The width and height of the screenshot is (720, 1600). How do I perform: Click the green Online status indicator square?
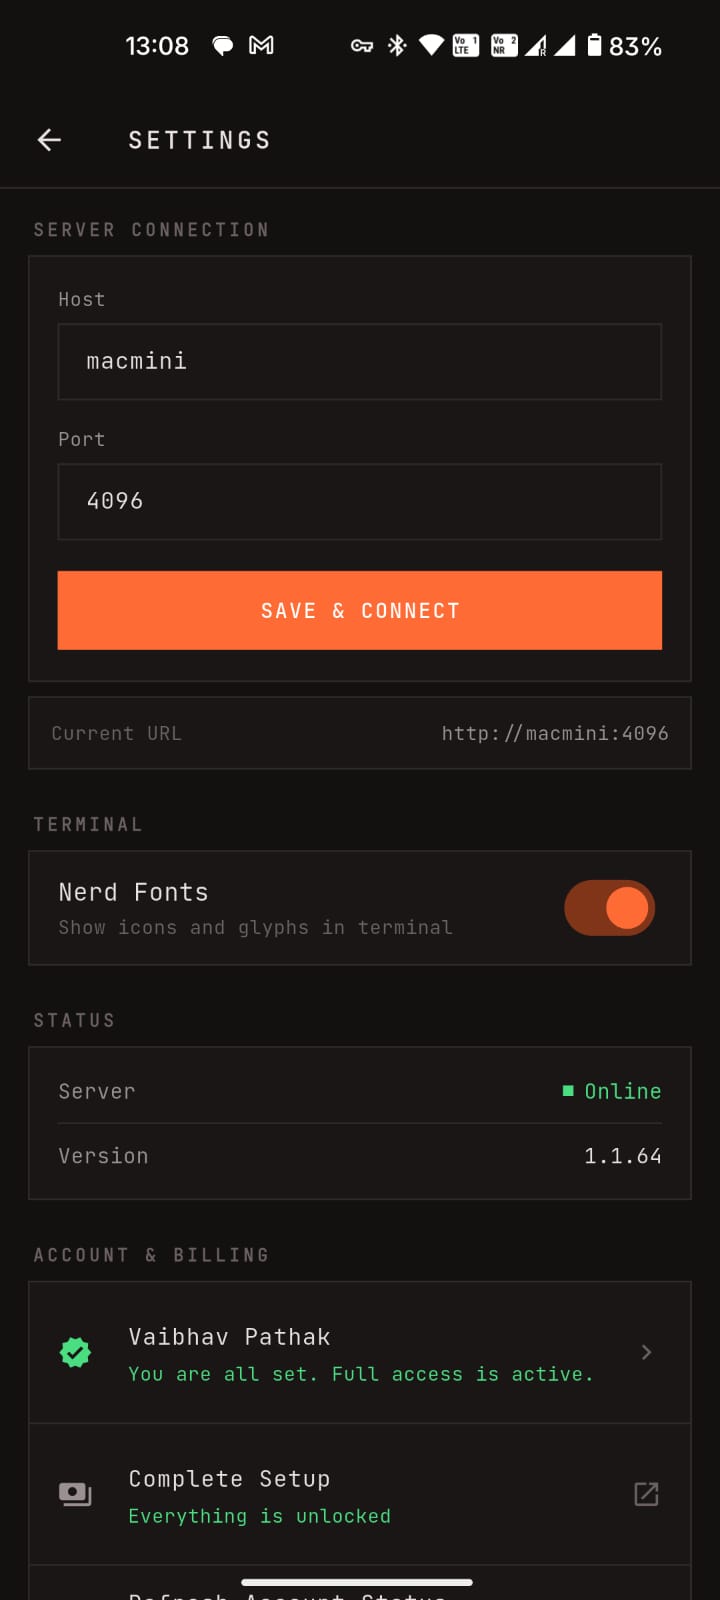coord(569,1090)
